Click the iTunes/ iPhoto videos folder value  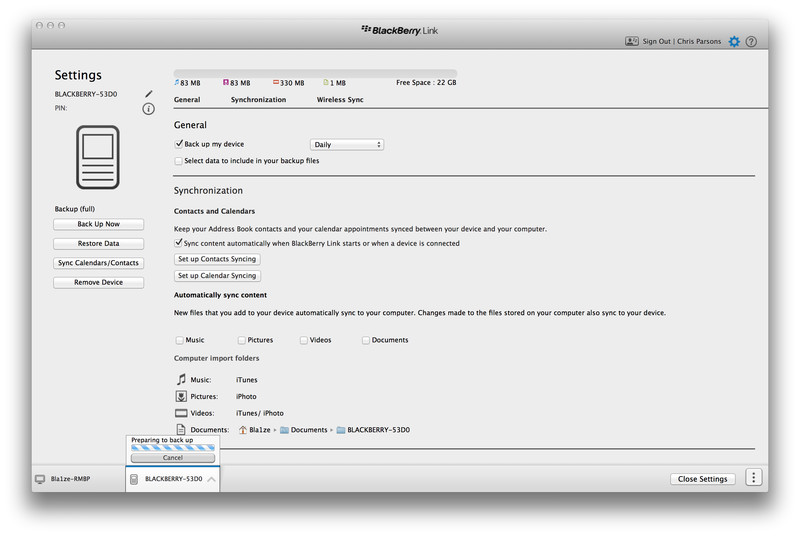(260, 414)
